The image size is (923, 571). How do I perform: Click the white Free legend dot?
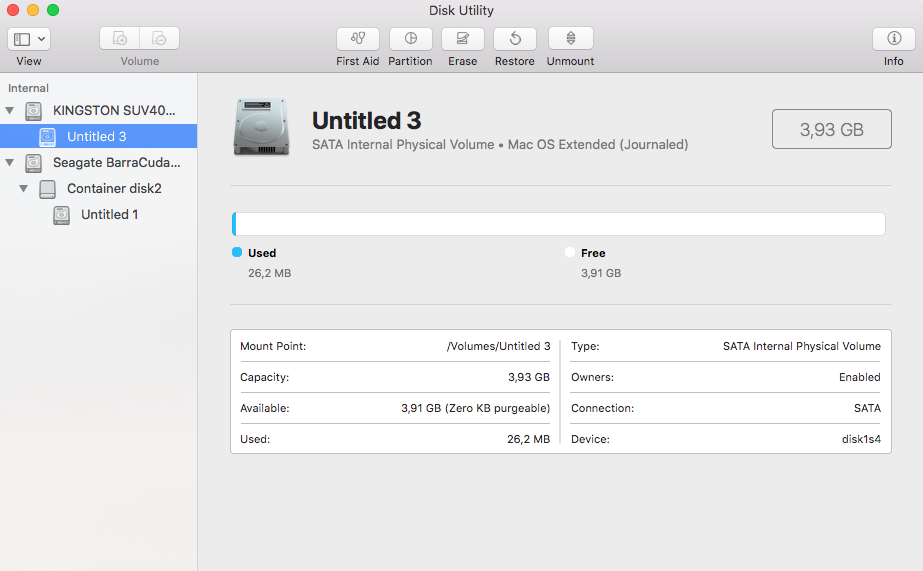[569, 252]
